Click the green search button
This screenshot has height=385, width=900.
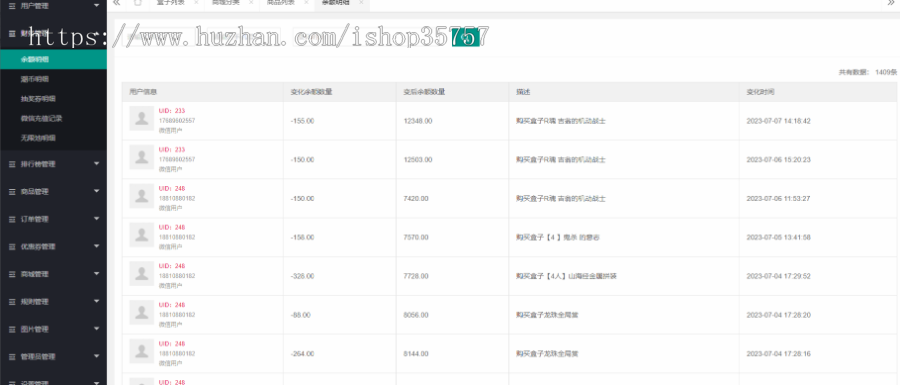point(465,37)
